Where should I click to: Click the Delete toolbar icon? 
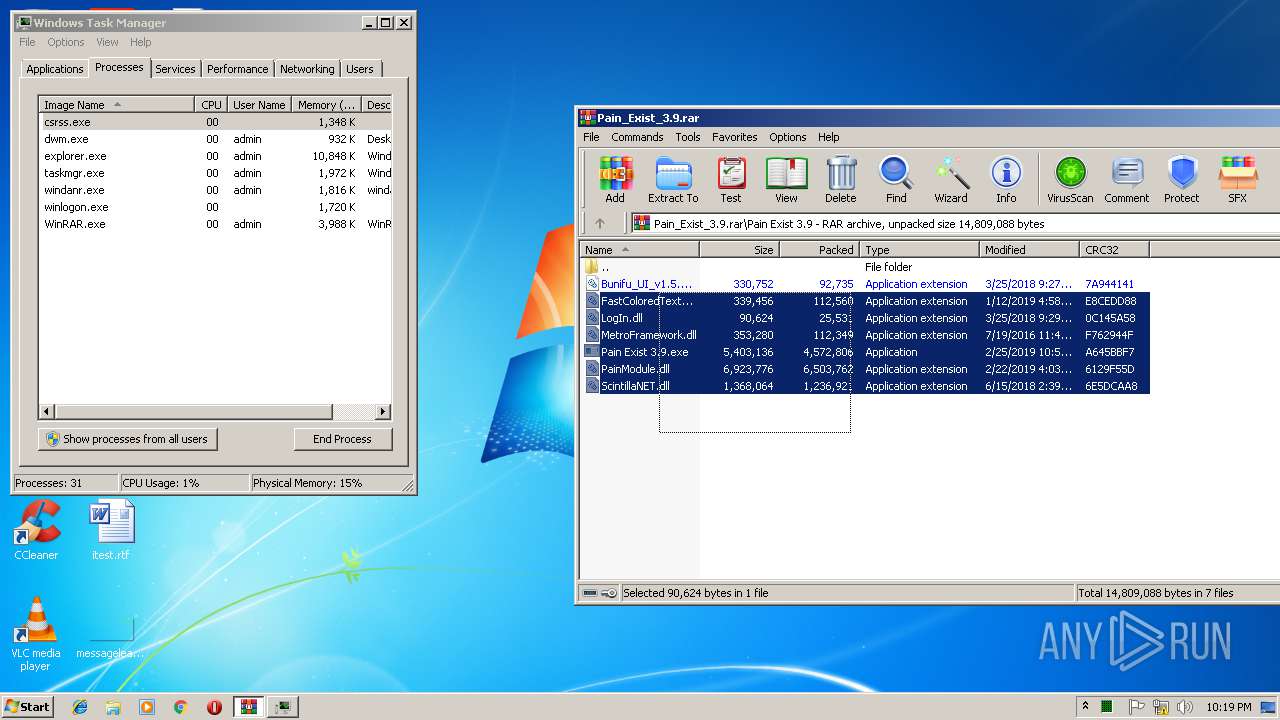coord(841,179)
